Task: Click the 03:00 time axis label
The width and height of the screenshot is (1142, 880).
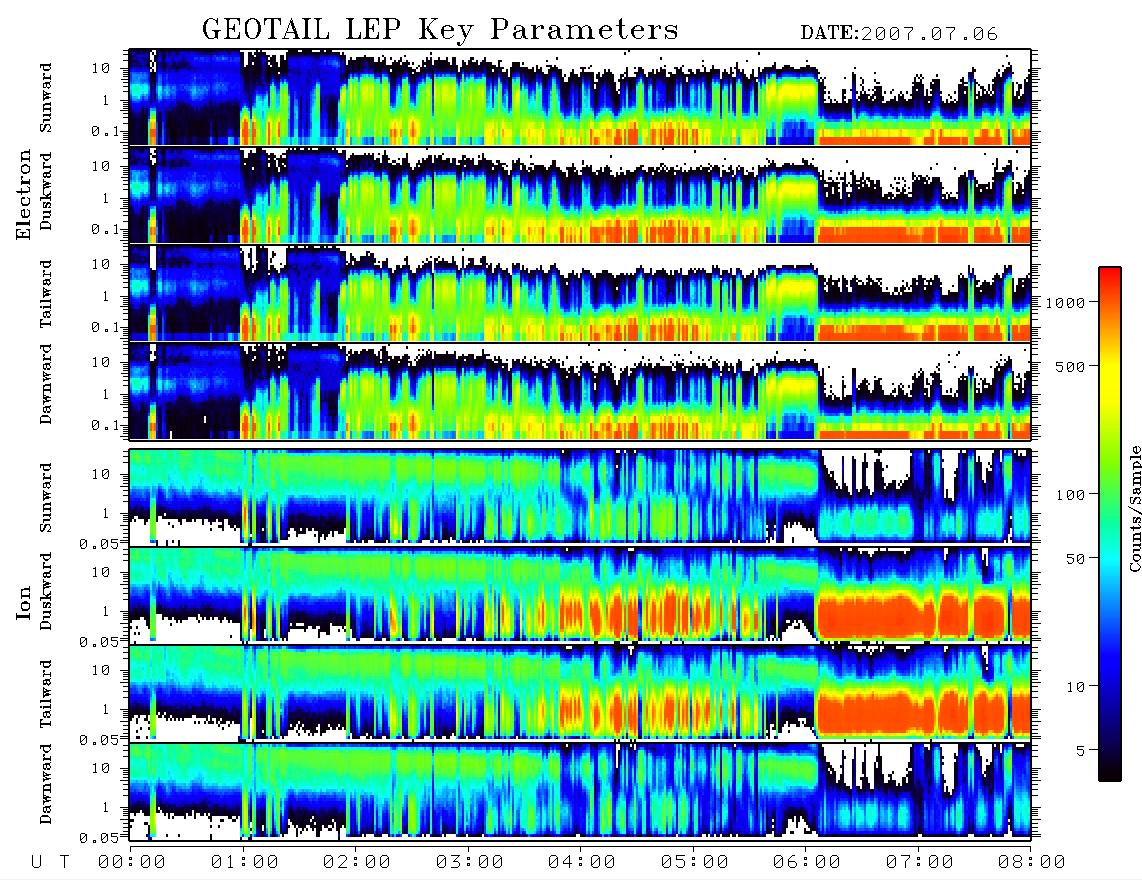Action: pyautogui.click(x=470, y=862)
